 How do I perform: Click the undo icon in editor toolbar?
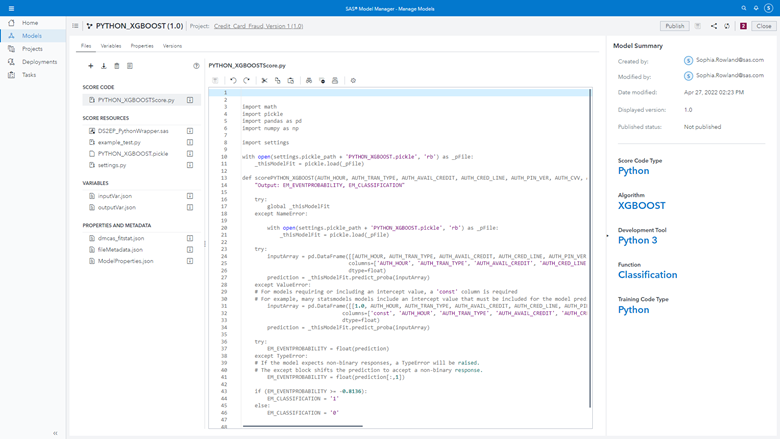point(233,80)
